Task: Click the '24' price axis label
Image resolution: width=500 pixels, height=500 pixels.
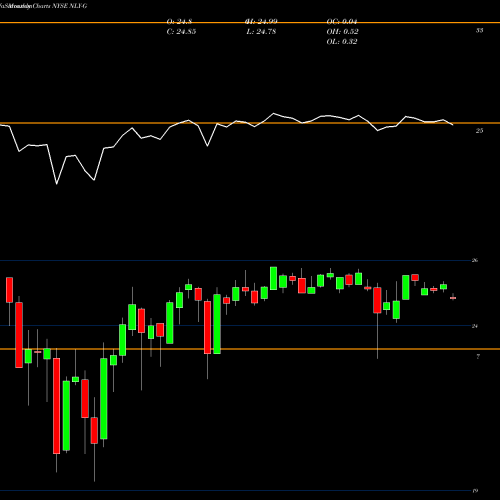Action: pyautogui.click(x=475, y=326)
